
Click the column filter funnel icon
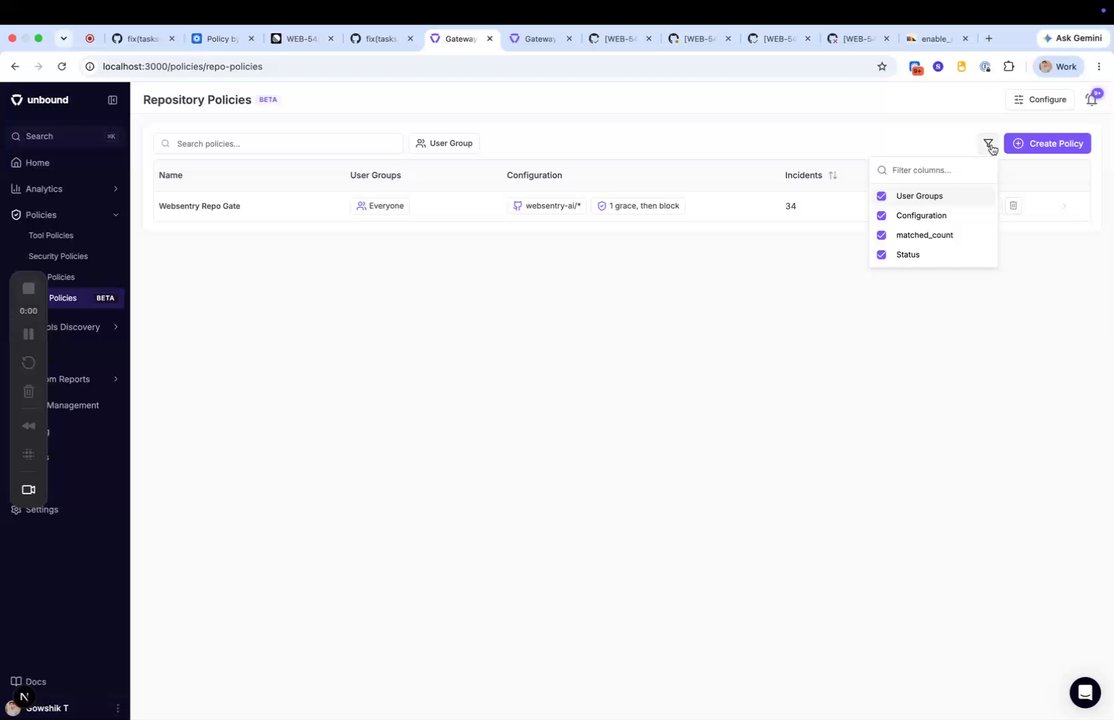(x=988, y=144)
